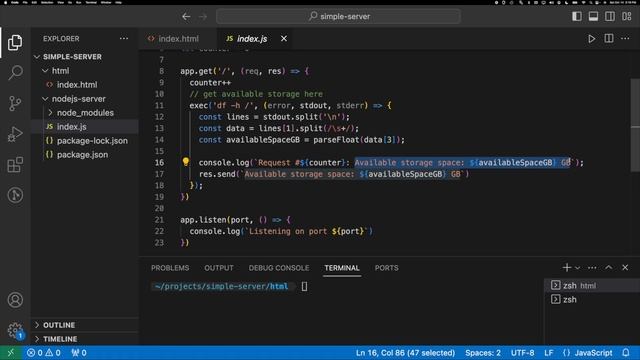The width and height of the screenshot is (640, 360).
Task: Click the simple-server command center search box
Action: [339, 16]
